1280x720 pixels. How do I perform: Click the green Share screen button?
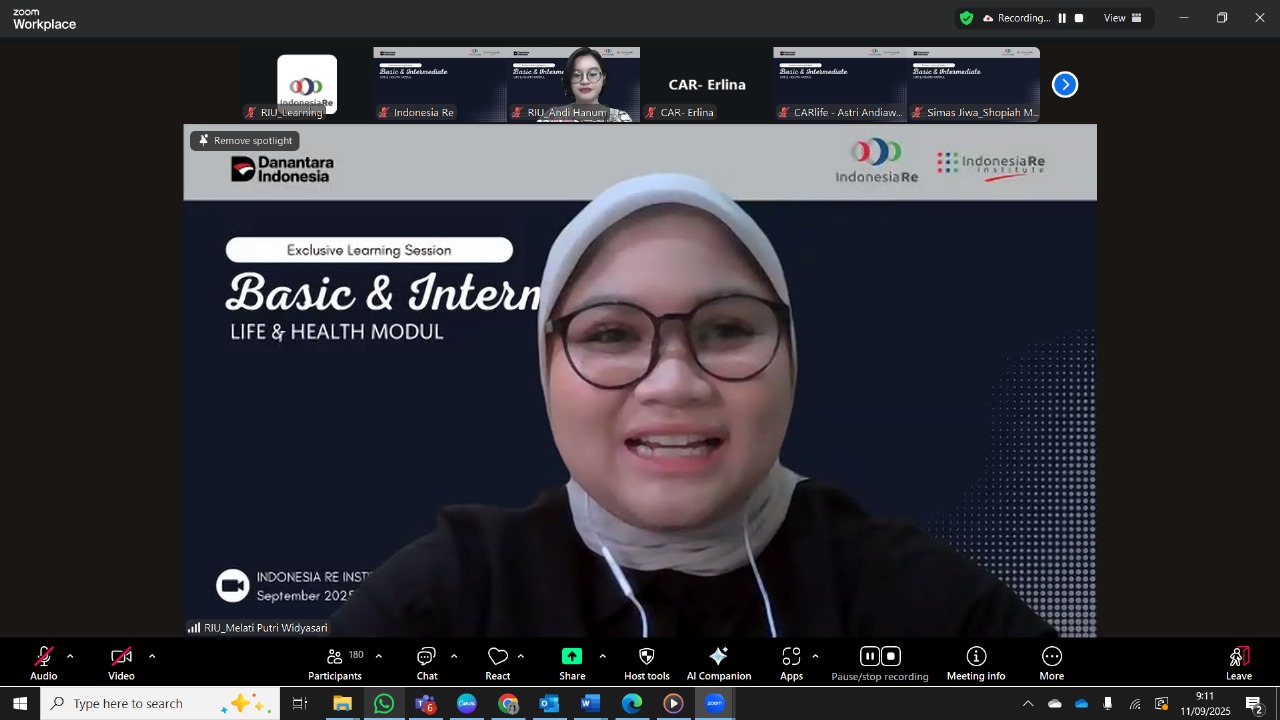(x=572, y=657)
